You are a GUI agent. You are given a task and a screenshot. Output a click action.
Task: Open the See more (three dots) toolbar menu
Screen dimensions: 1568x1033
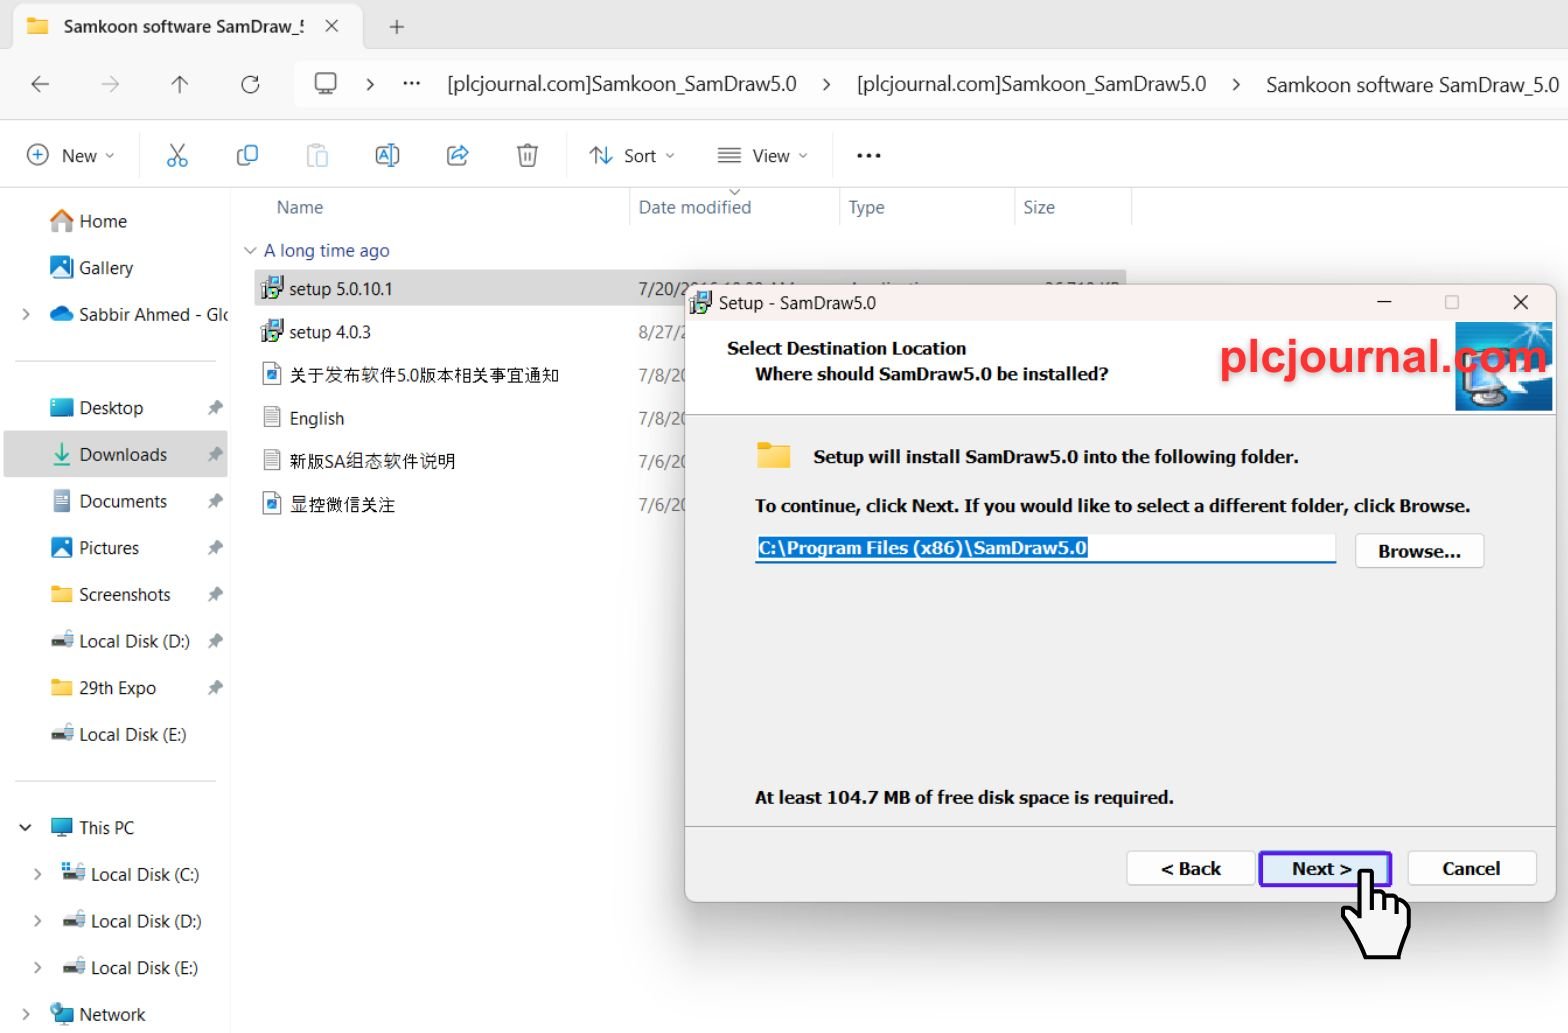coord(869,155)
